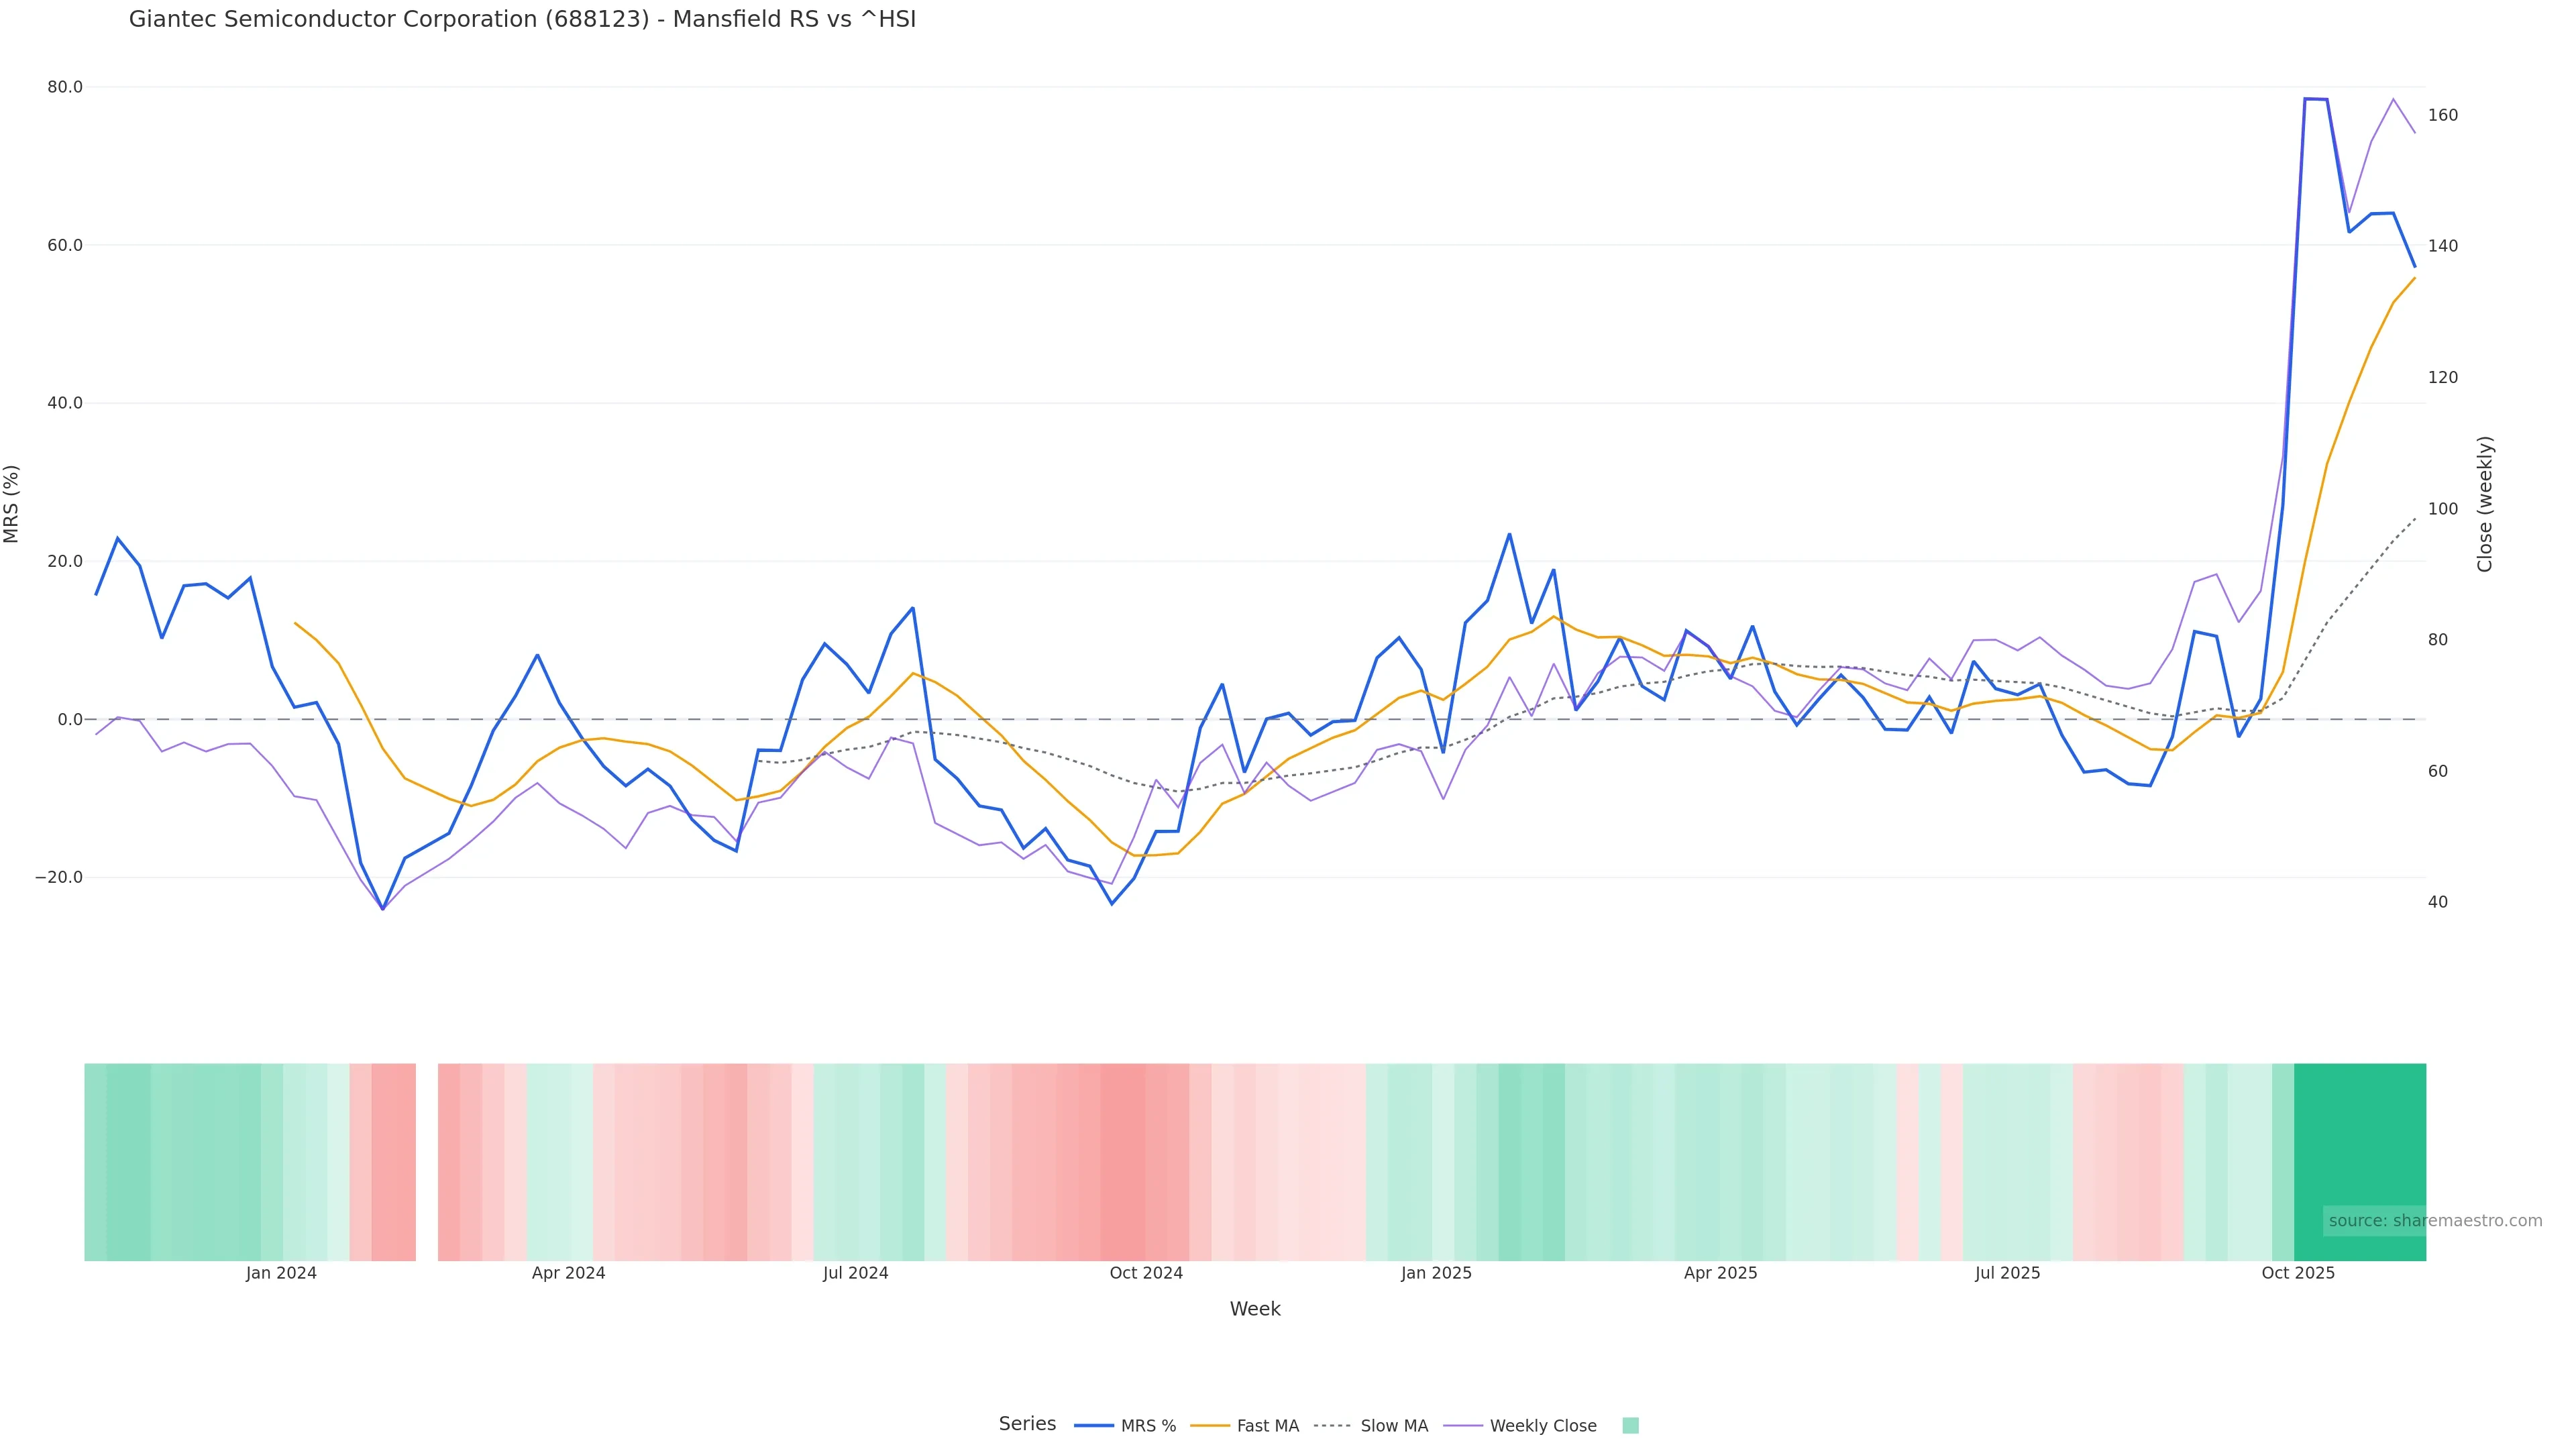Click the −20.0 tick on MRS axis
Viewport: 2576px width, 1449px height.
point(59,878)
